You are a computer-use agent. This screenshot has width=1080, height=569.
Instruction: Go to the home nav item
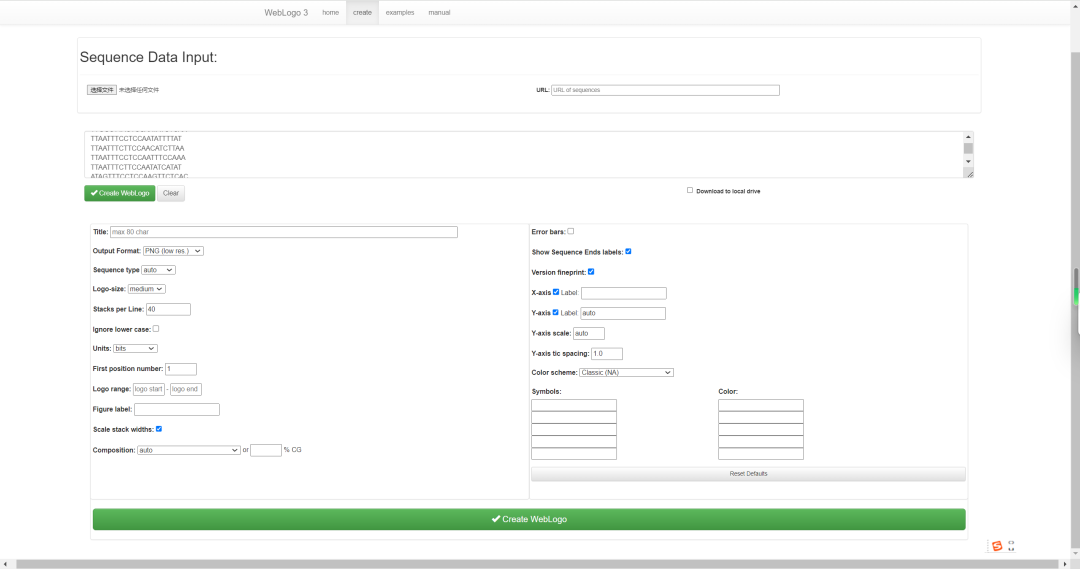point(331,12)
